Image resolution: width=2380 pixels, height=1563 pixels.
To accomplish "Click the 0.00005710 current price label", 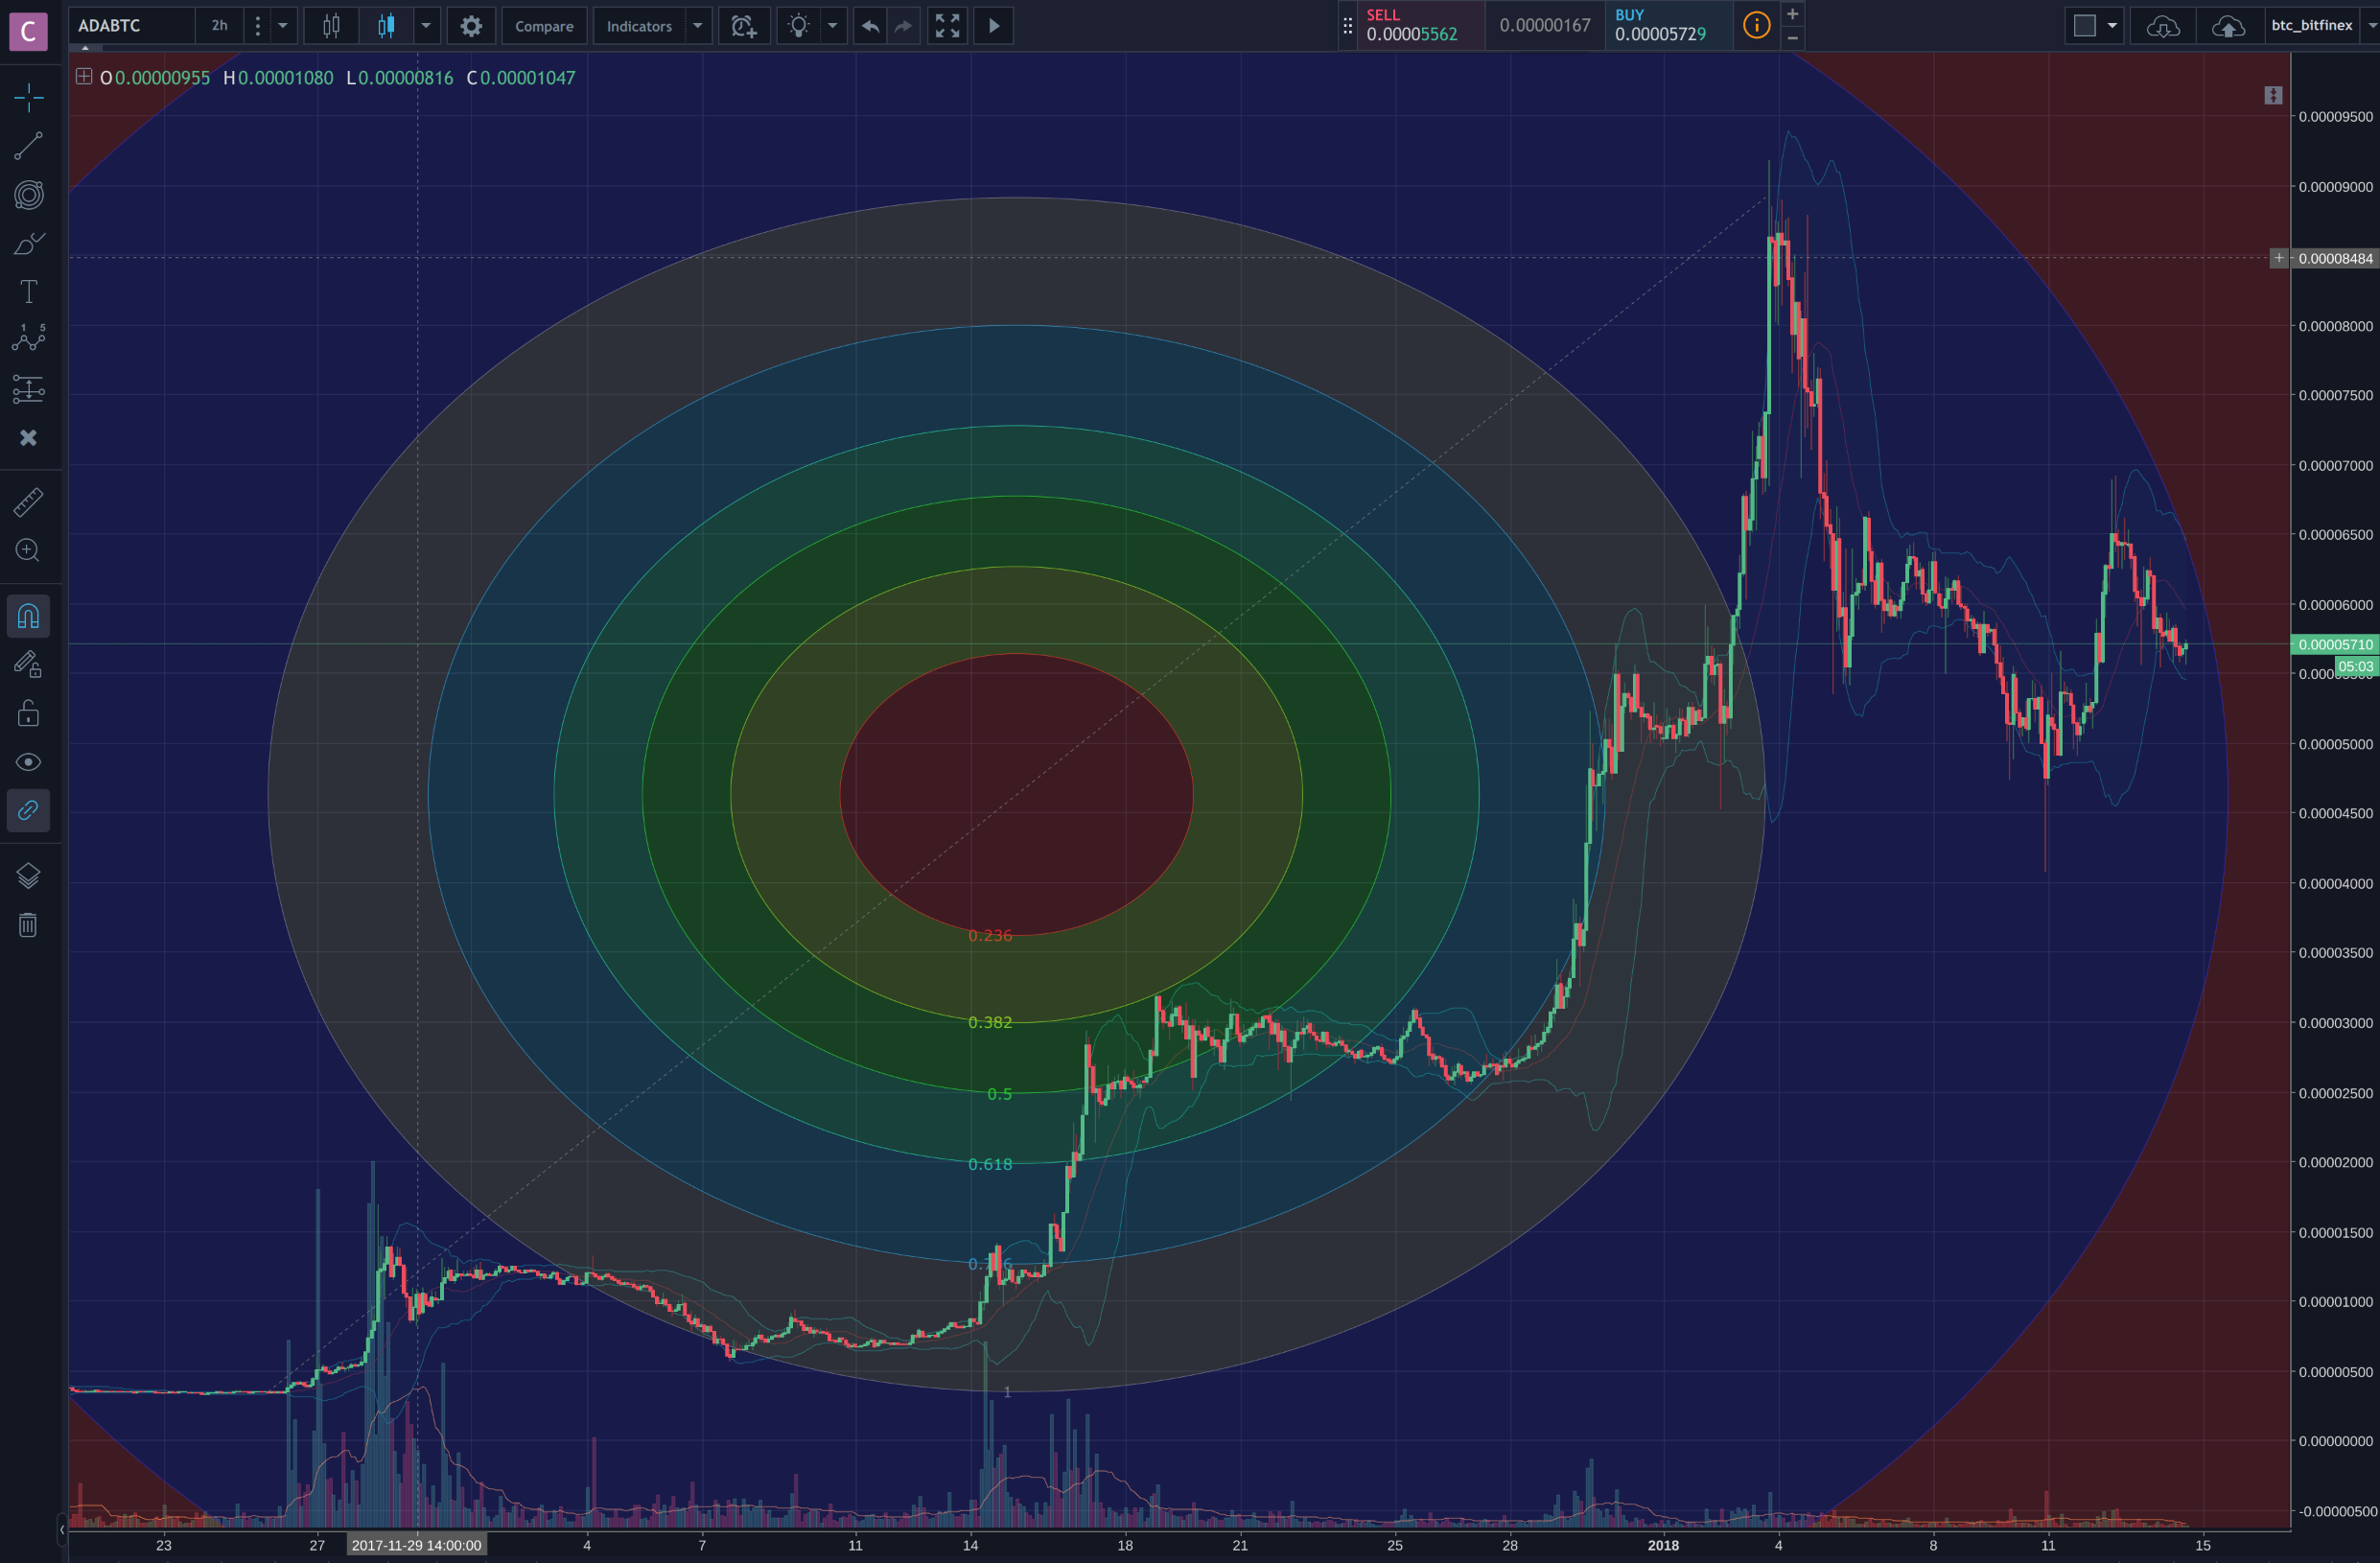I will pyautogui.click(x=2335, y=644).
